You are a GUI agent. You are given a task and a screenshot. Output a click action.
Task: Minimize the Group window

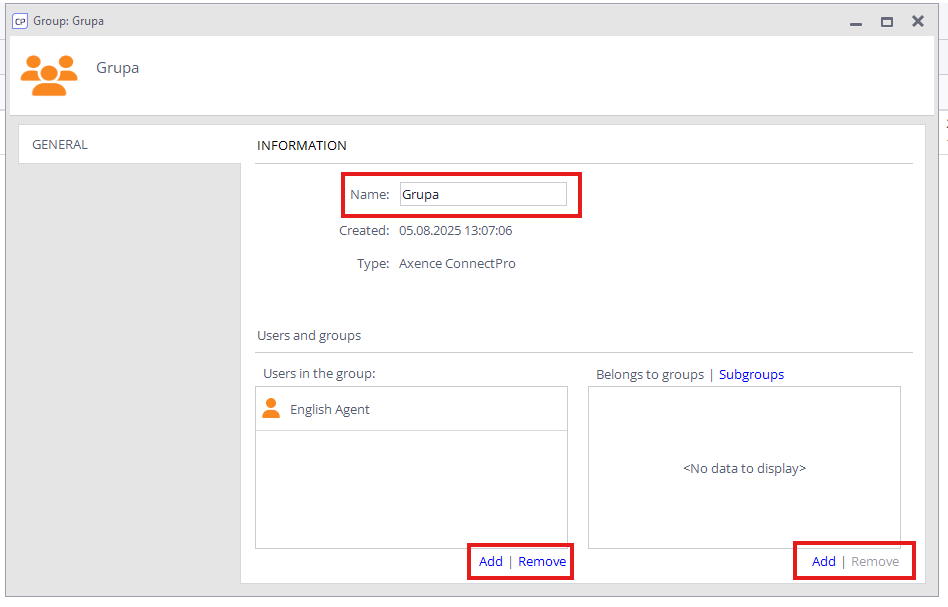pyautogui.click(x=856, y=22)
